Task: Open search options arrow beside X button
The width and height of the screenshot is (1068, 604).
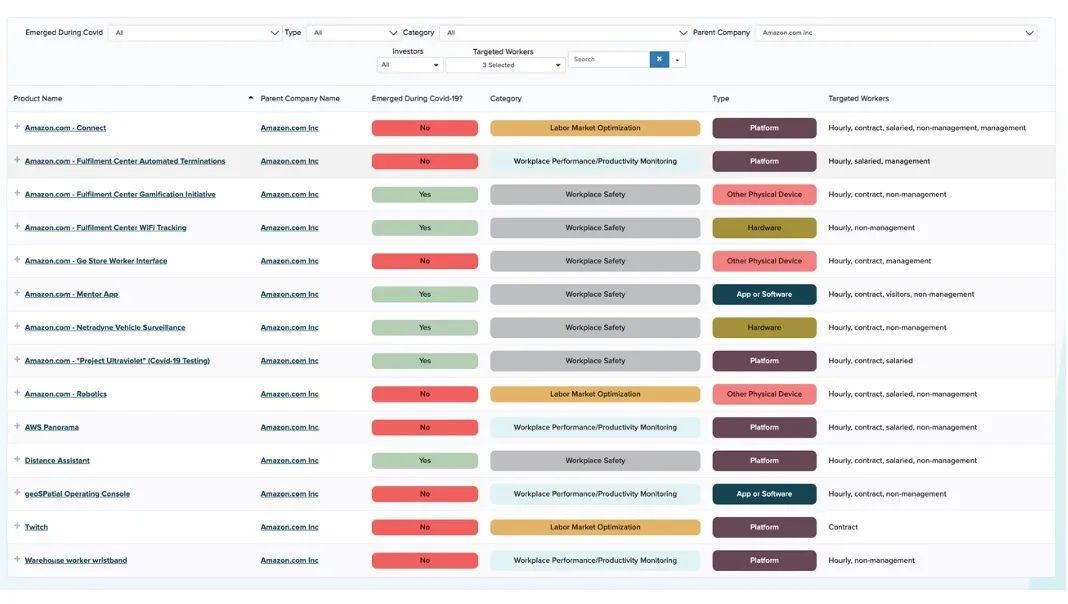Action: [x=677, y=60]
